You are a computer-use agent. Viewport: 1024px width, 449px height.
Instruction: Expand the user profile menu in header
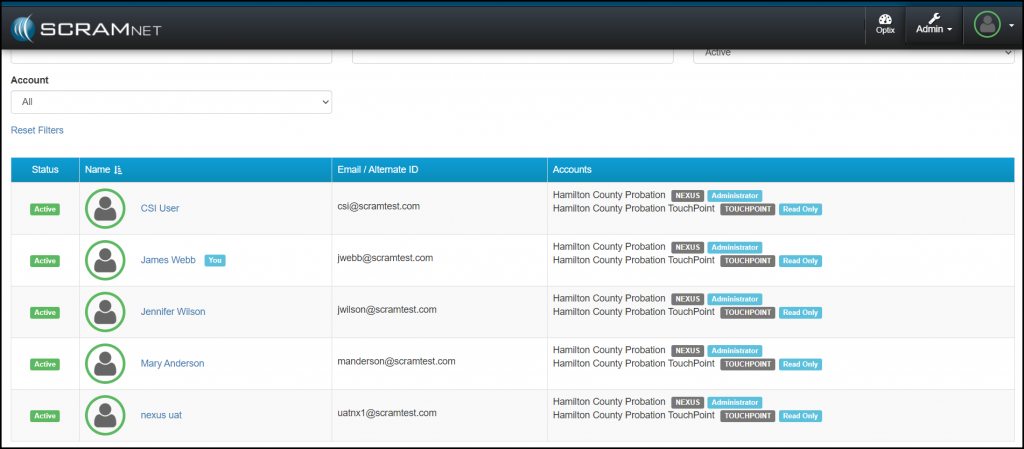(x=993, y=25)
